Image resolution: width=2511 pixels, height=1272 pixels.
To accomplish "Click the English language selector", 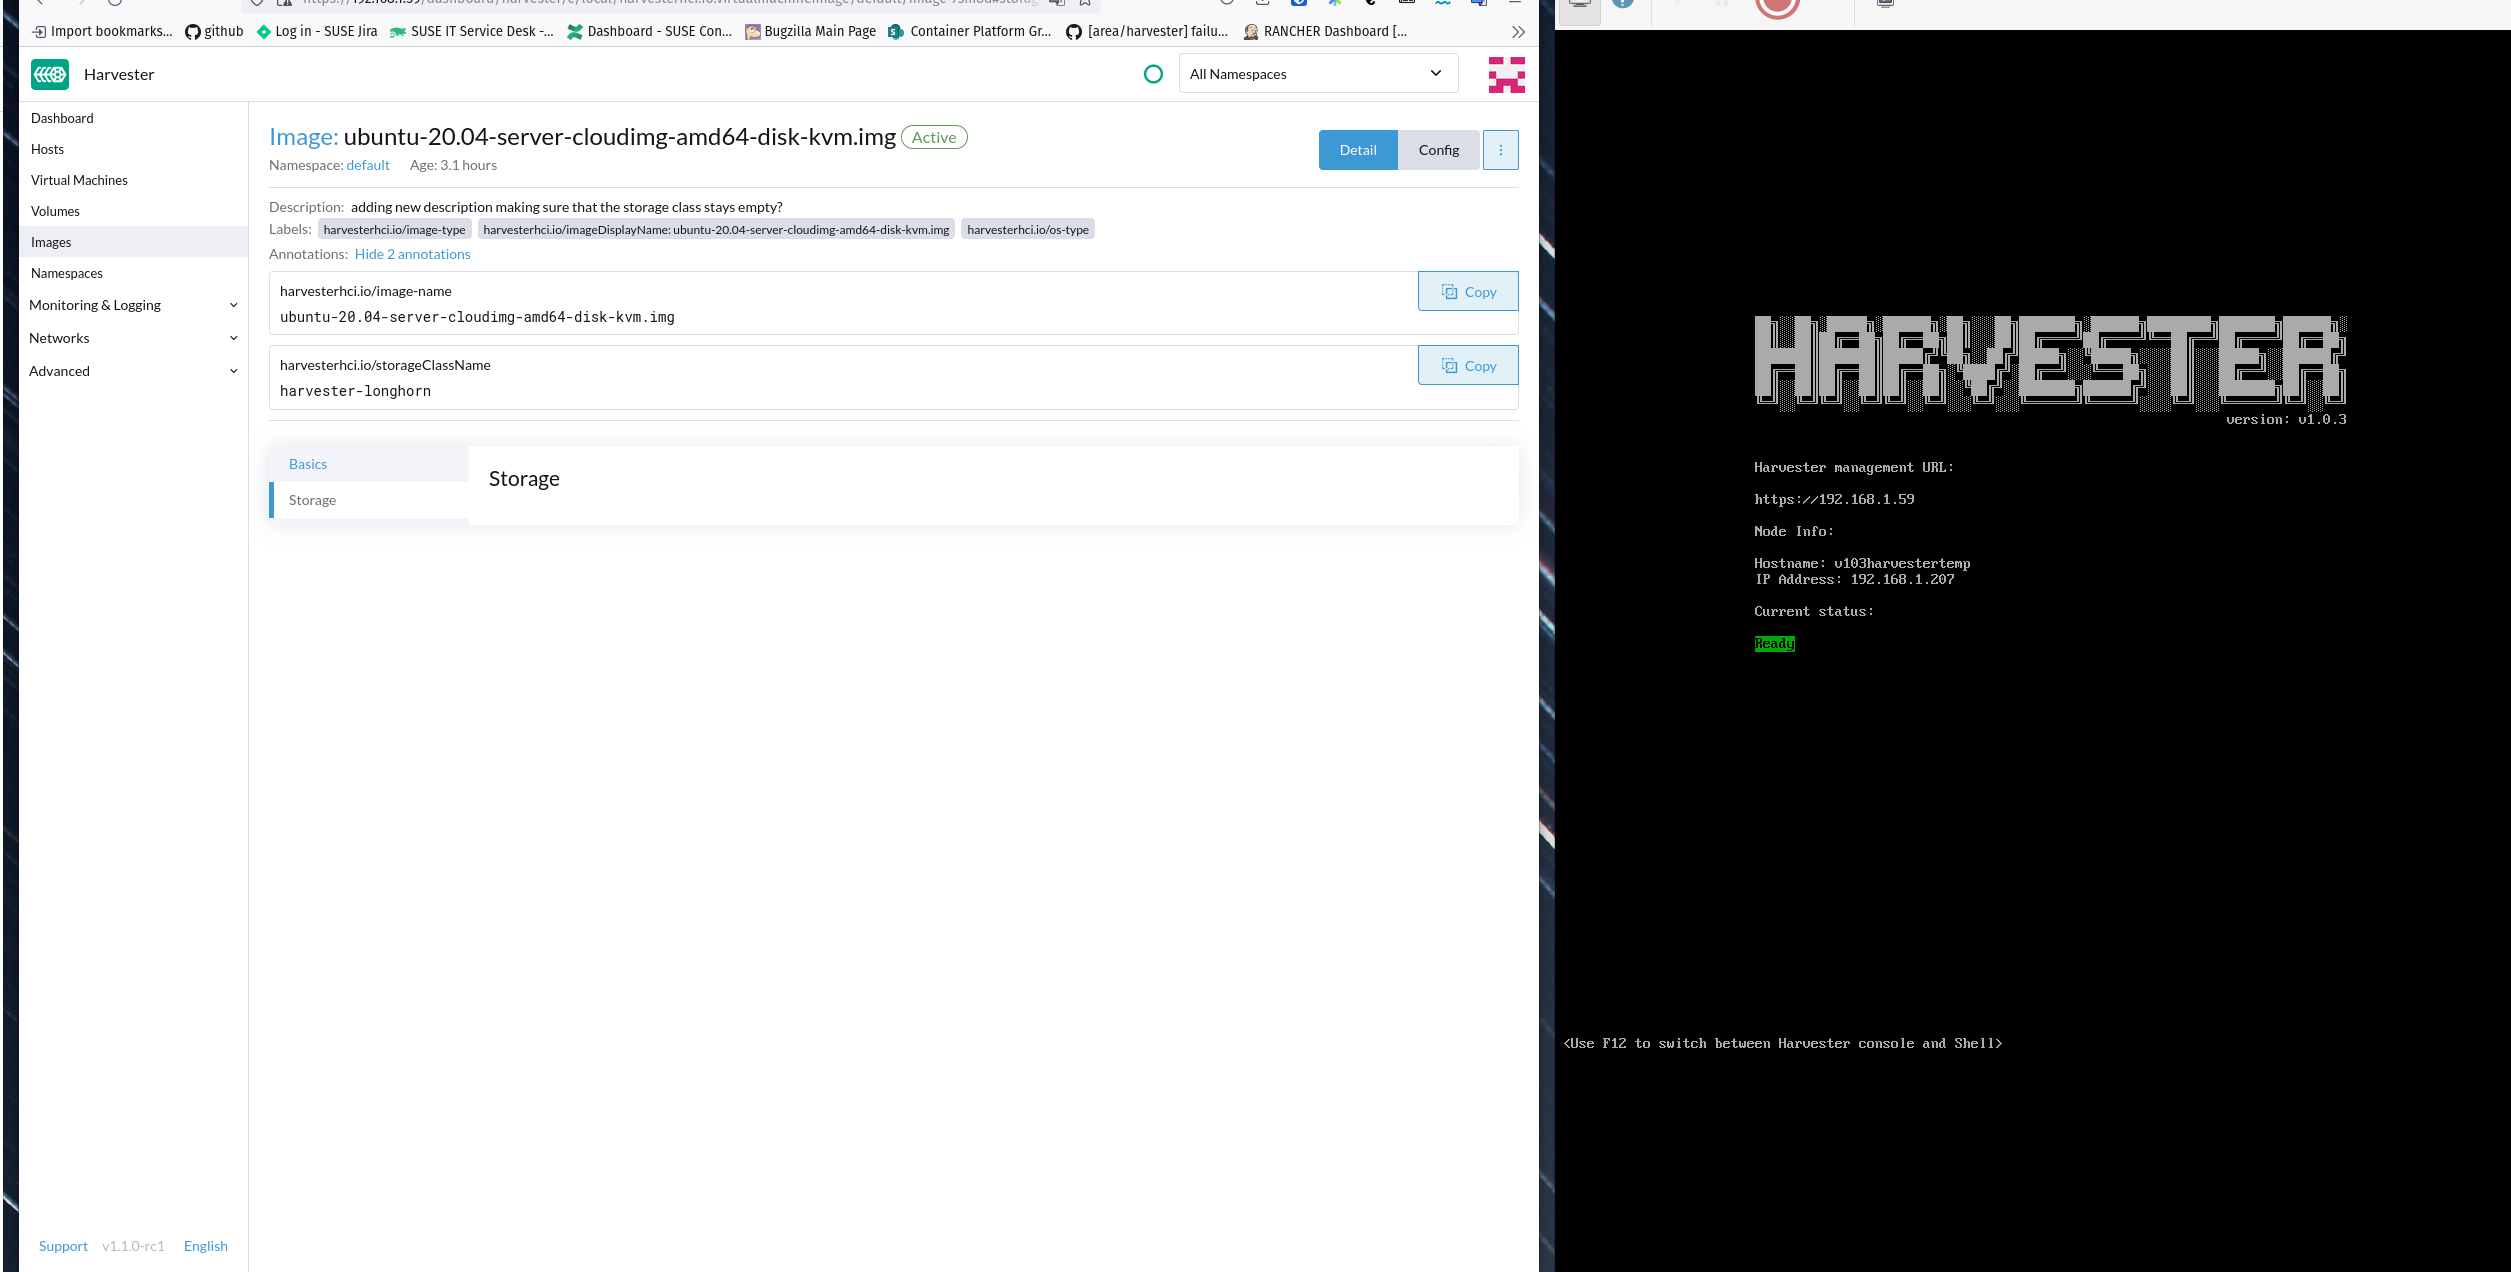I will [205, 1246].
